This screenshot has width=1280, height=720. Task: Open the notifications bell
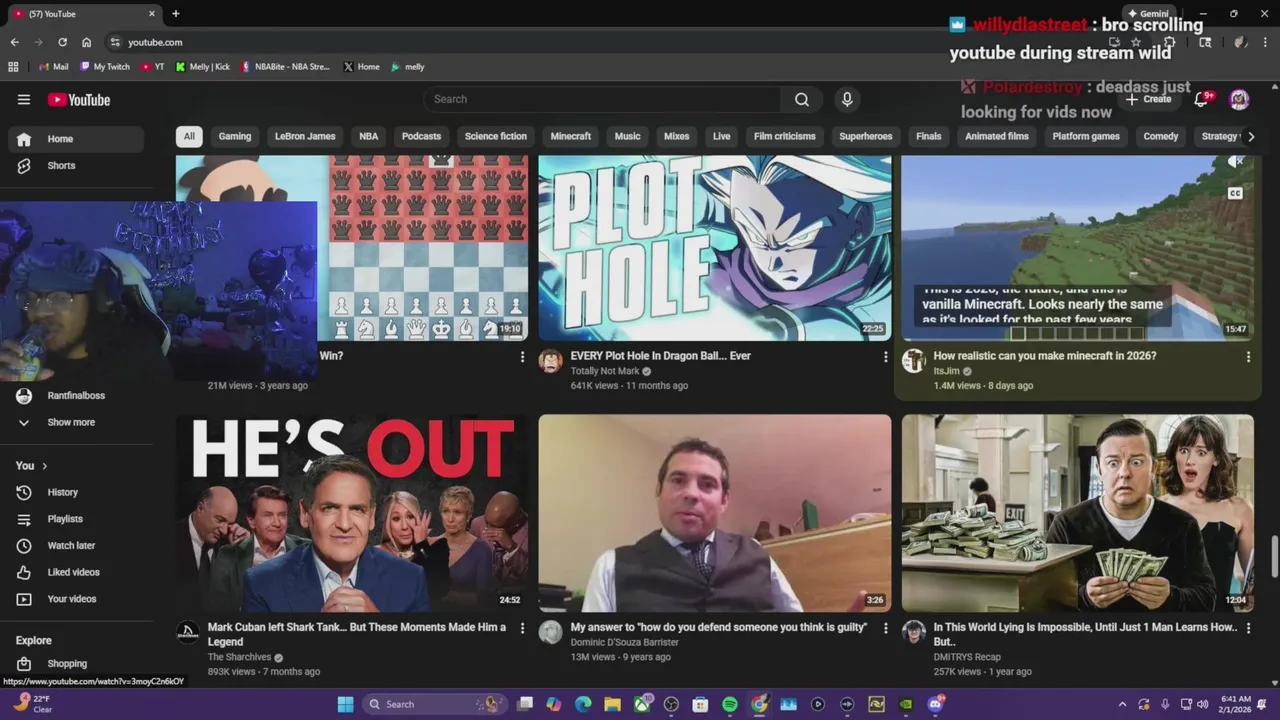pyautogui.click(x=1203, y=99)
